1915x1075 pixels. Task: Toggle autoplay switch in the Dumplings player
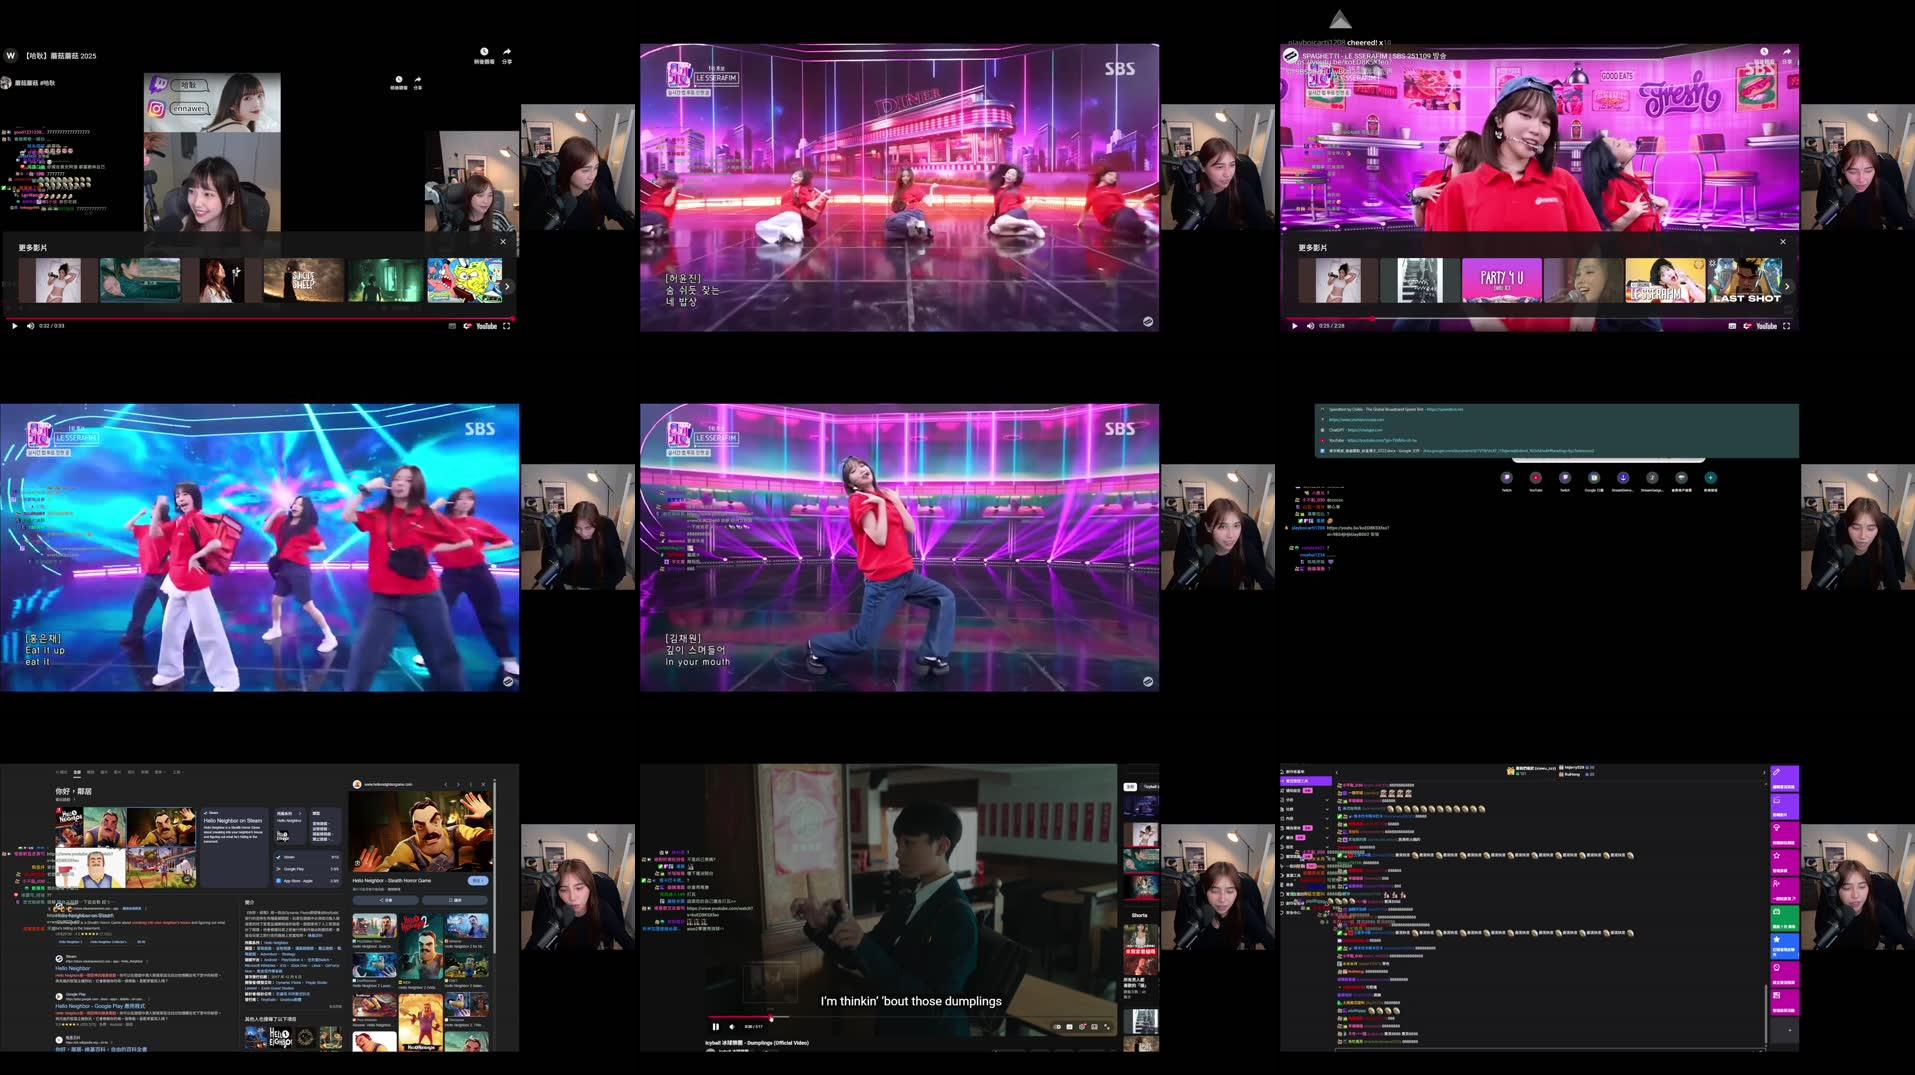[x=1057, y=1026]
